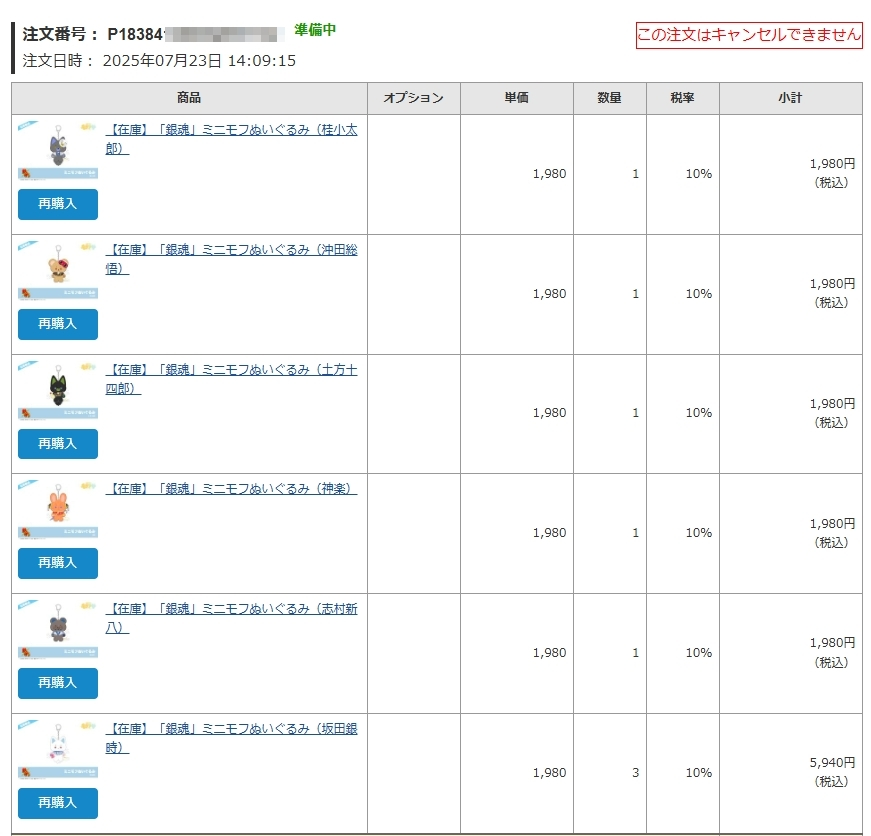The width and height of the screenshot is (871, 836).
Task: Click the 坂田銀時 plush thumbnail image
Action: [x=58, y=749]
